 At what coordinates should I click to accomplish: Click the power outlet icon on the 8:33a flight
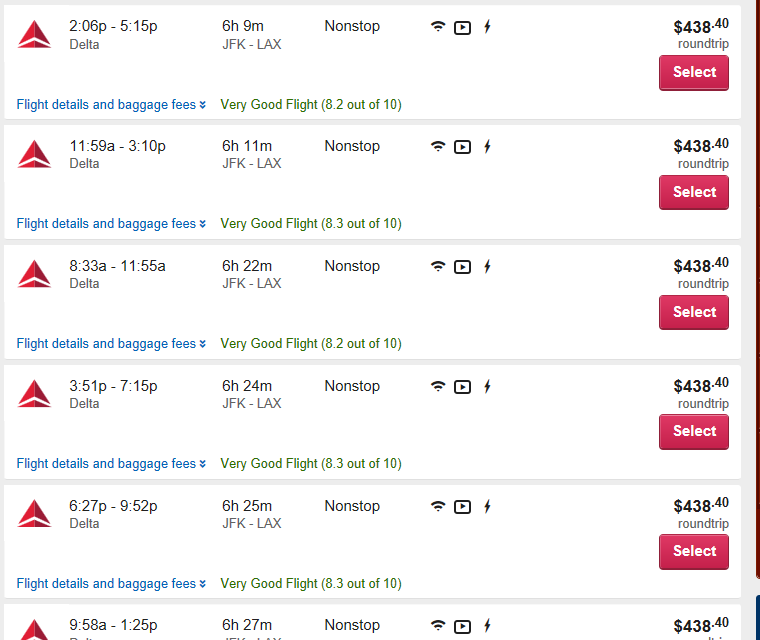tap(487, 266)
